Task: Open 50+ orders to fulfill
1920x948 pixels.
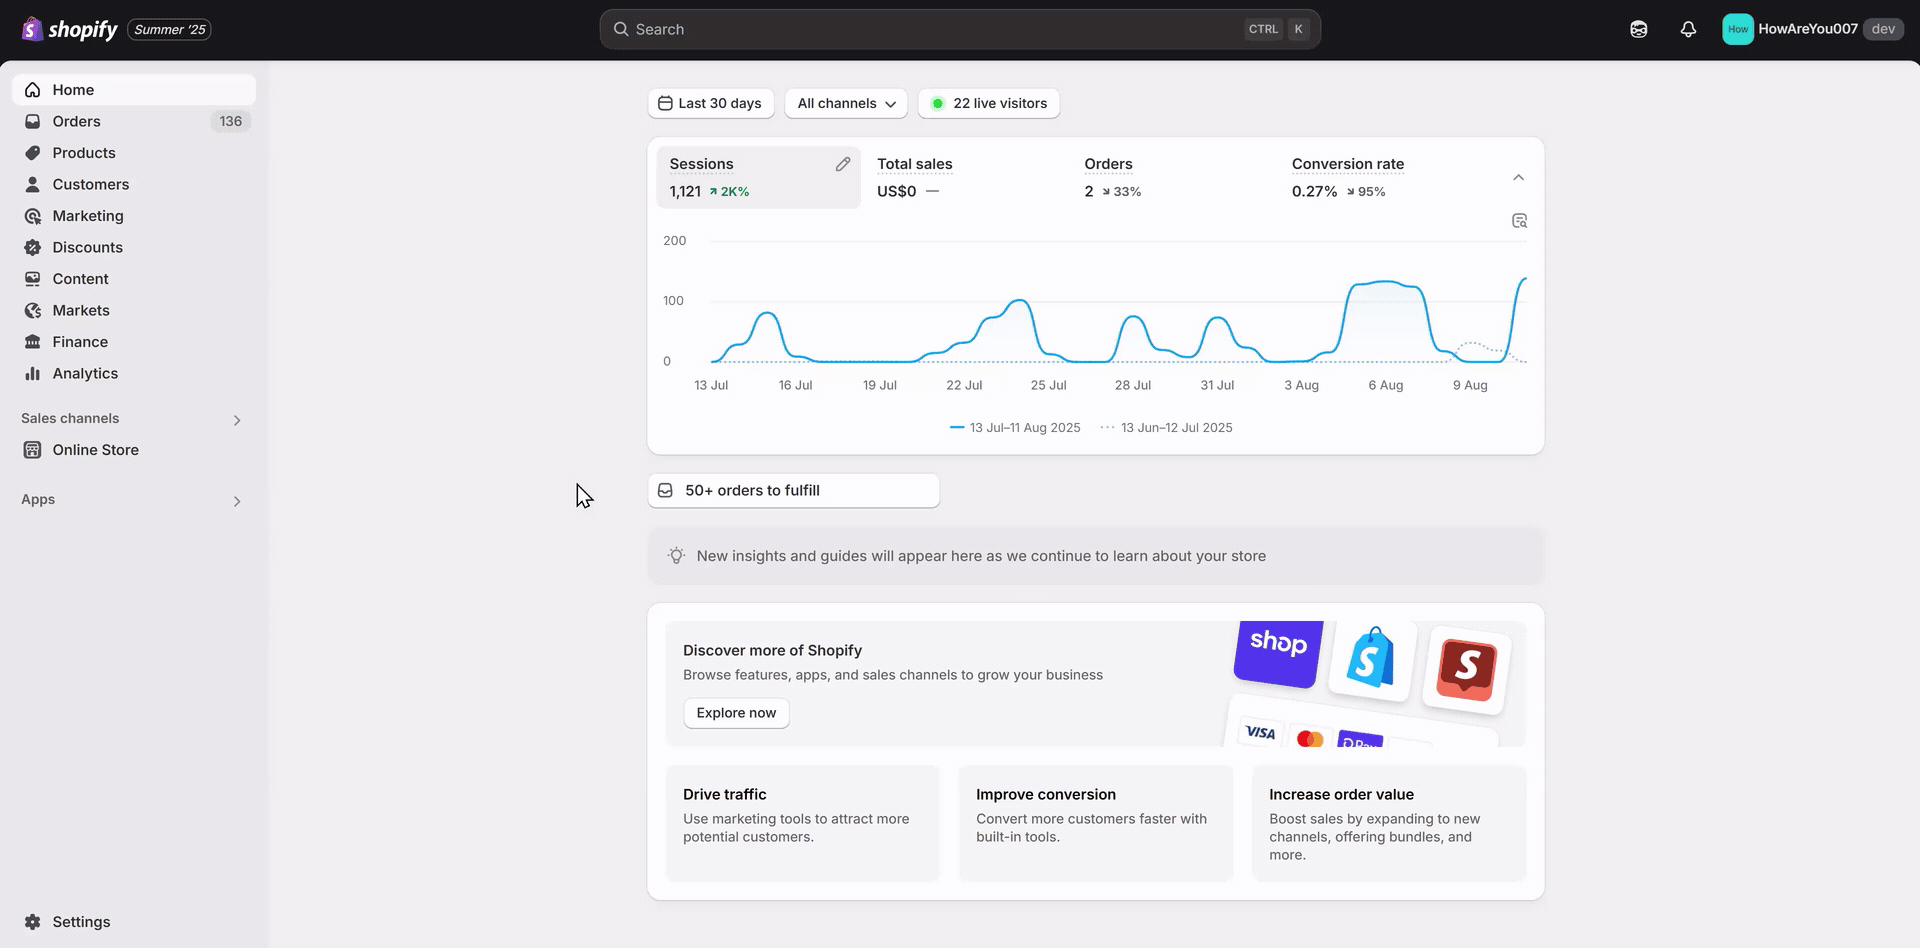Action: [794, 490]
